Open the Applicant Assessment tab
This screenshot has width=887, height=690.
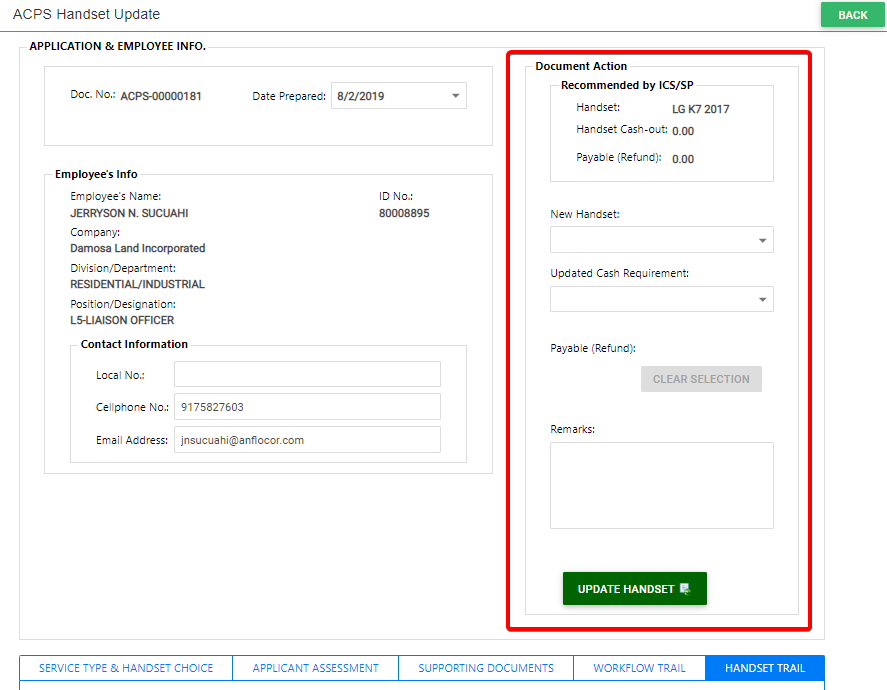point(315,668)
